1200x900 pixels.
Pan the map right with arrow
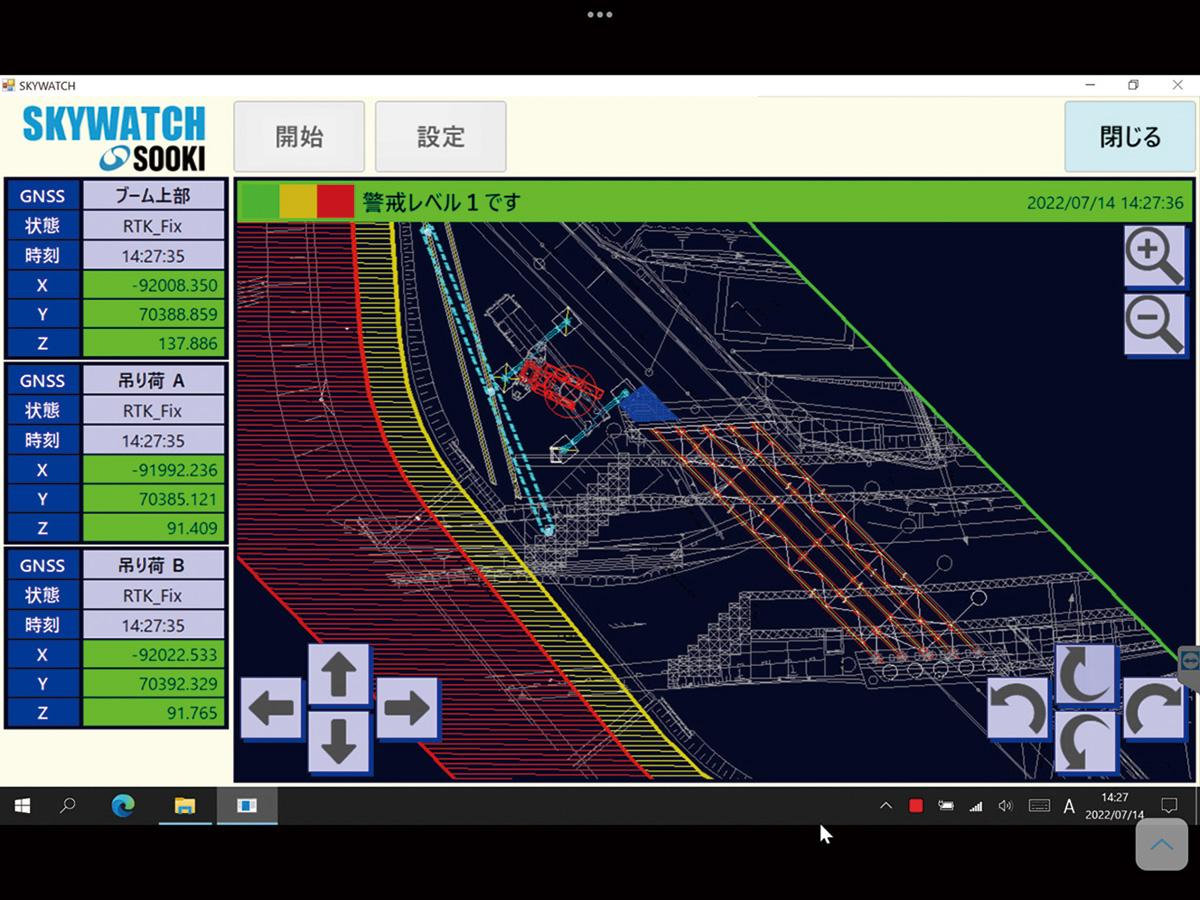coord(406,708)
